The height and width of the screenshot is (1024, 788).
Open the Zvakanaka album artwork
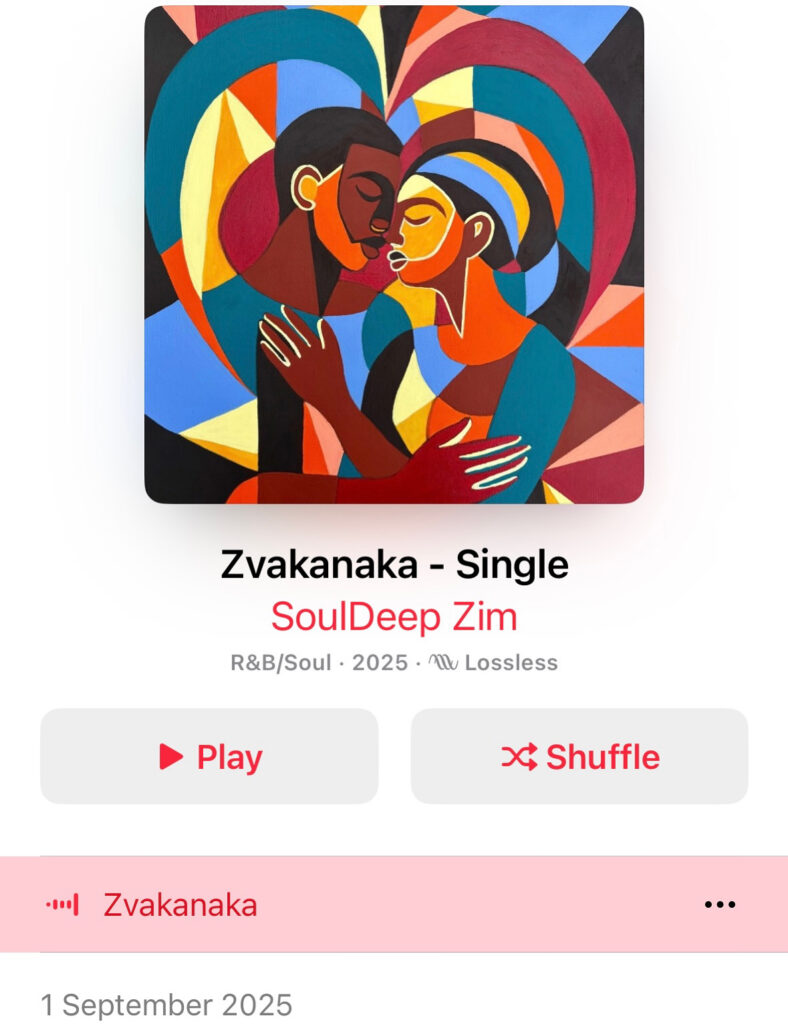[394, 255]
